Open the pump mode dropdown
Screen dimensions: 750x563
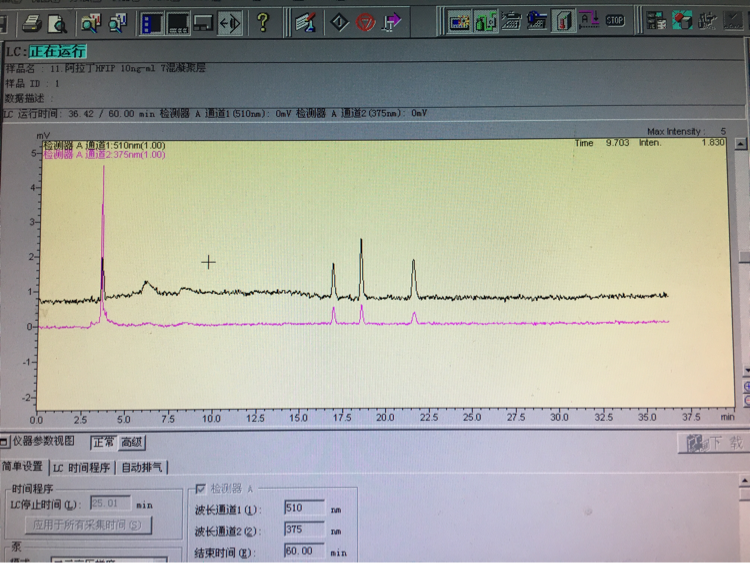tap(109, 559)
